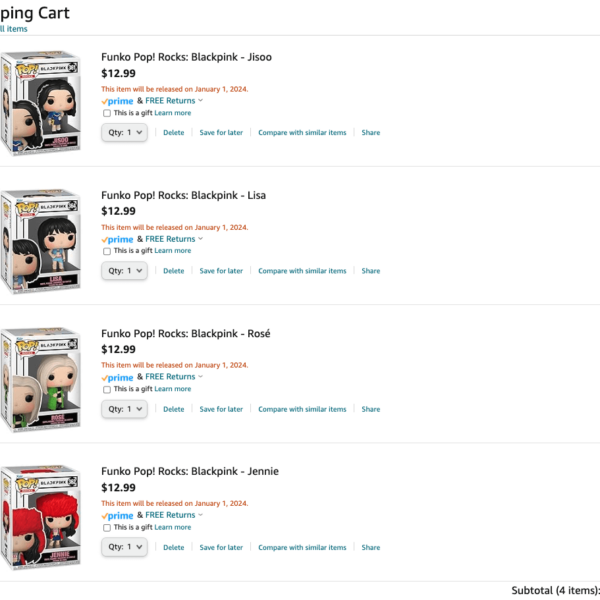The height and width of the screenshot is (600, 600).
Task: Click the Prime logo under the Lisa item
Action: pyautogui.click(x=117, y=239)
